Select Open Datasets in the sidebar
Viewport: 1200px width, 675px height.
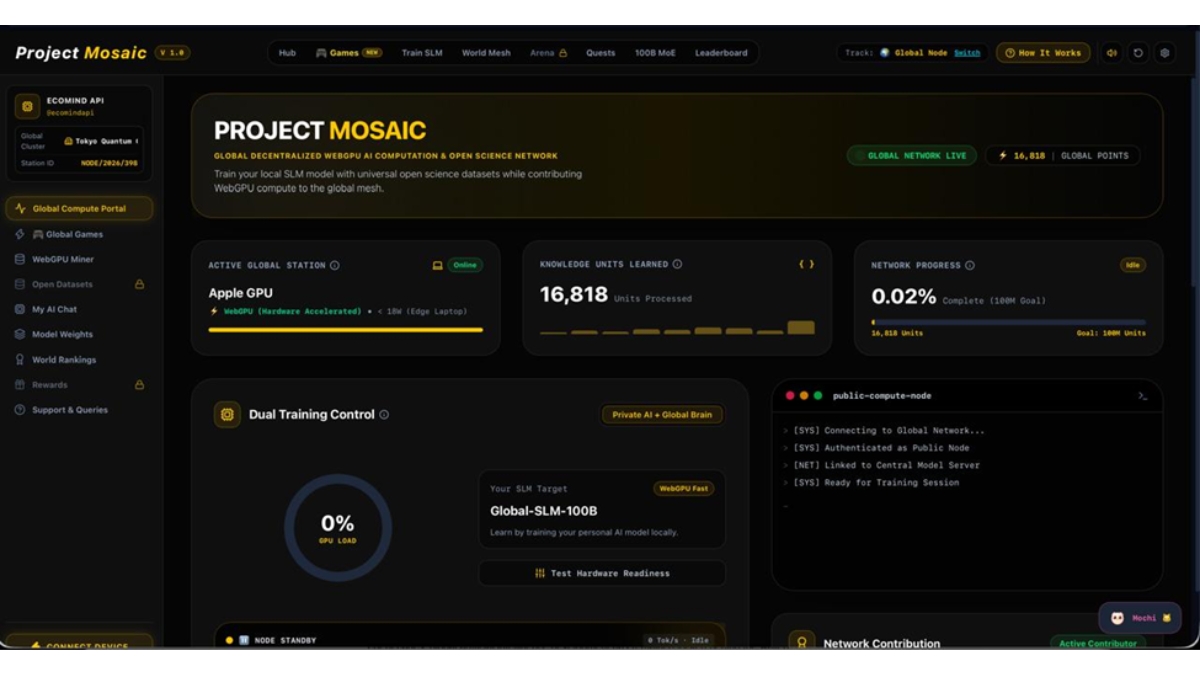[79, 284]
